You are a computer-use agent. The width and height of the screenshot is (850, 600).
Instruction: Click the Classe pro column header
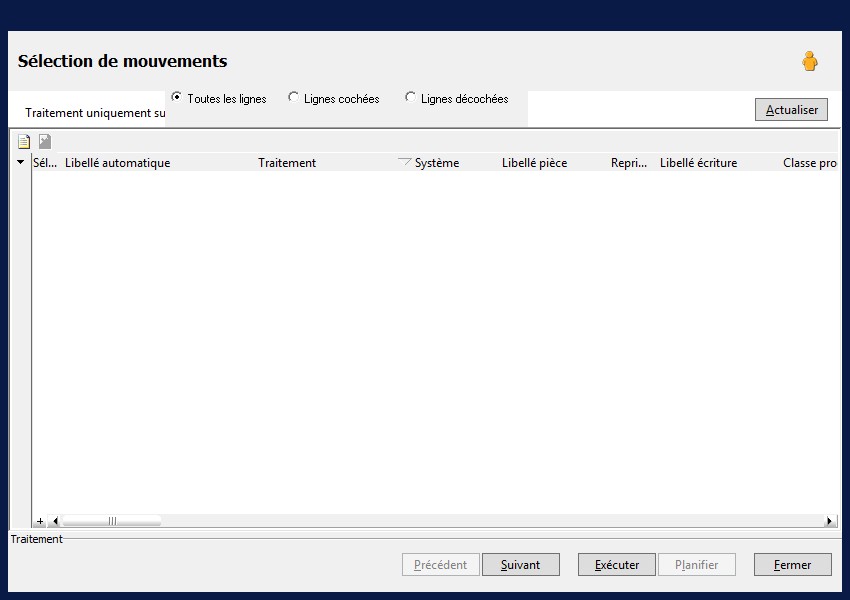pos(810,163)
